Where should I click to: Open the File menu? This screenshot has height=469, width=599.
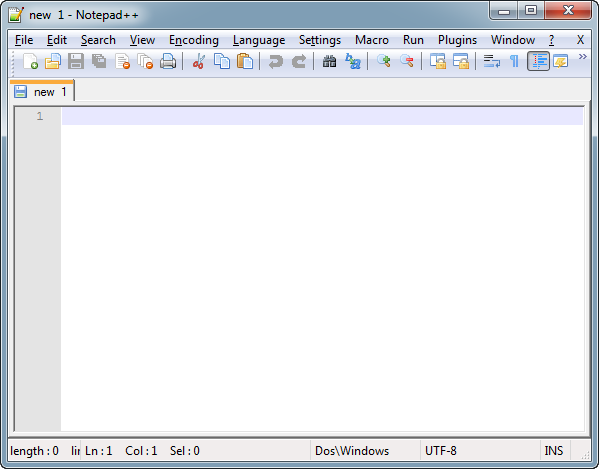coord(24,40)
